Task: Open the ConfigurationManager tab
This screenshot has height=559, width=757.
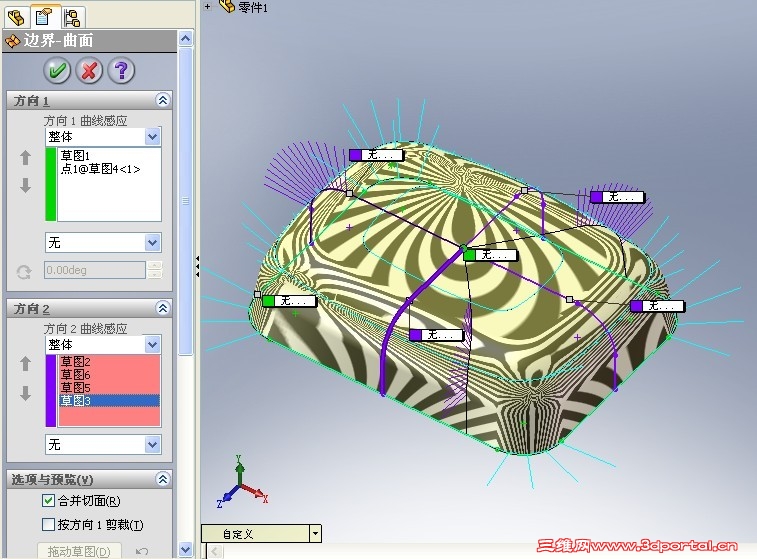Action: point(72,18)
